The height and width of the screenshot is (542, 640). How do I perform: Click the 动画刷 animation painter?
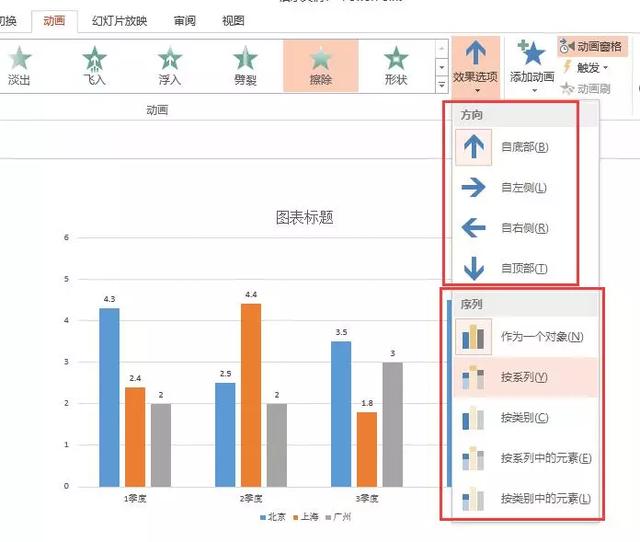coord(586,88)
